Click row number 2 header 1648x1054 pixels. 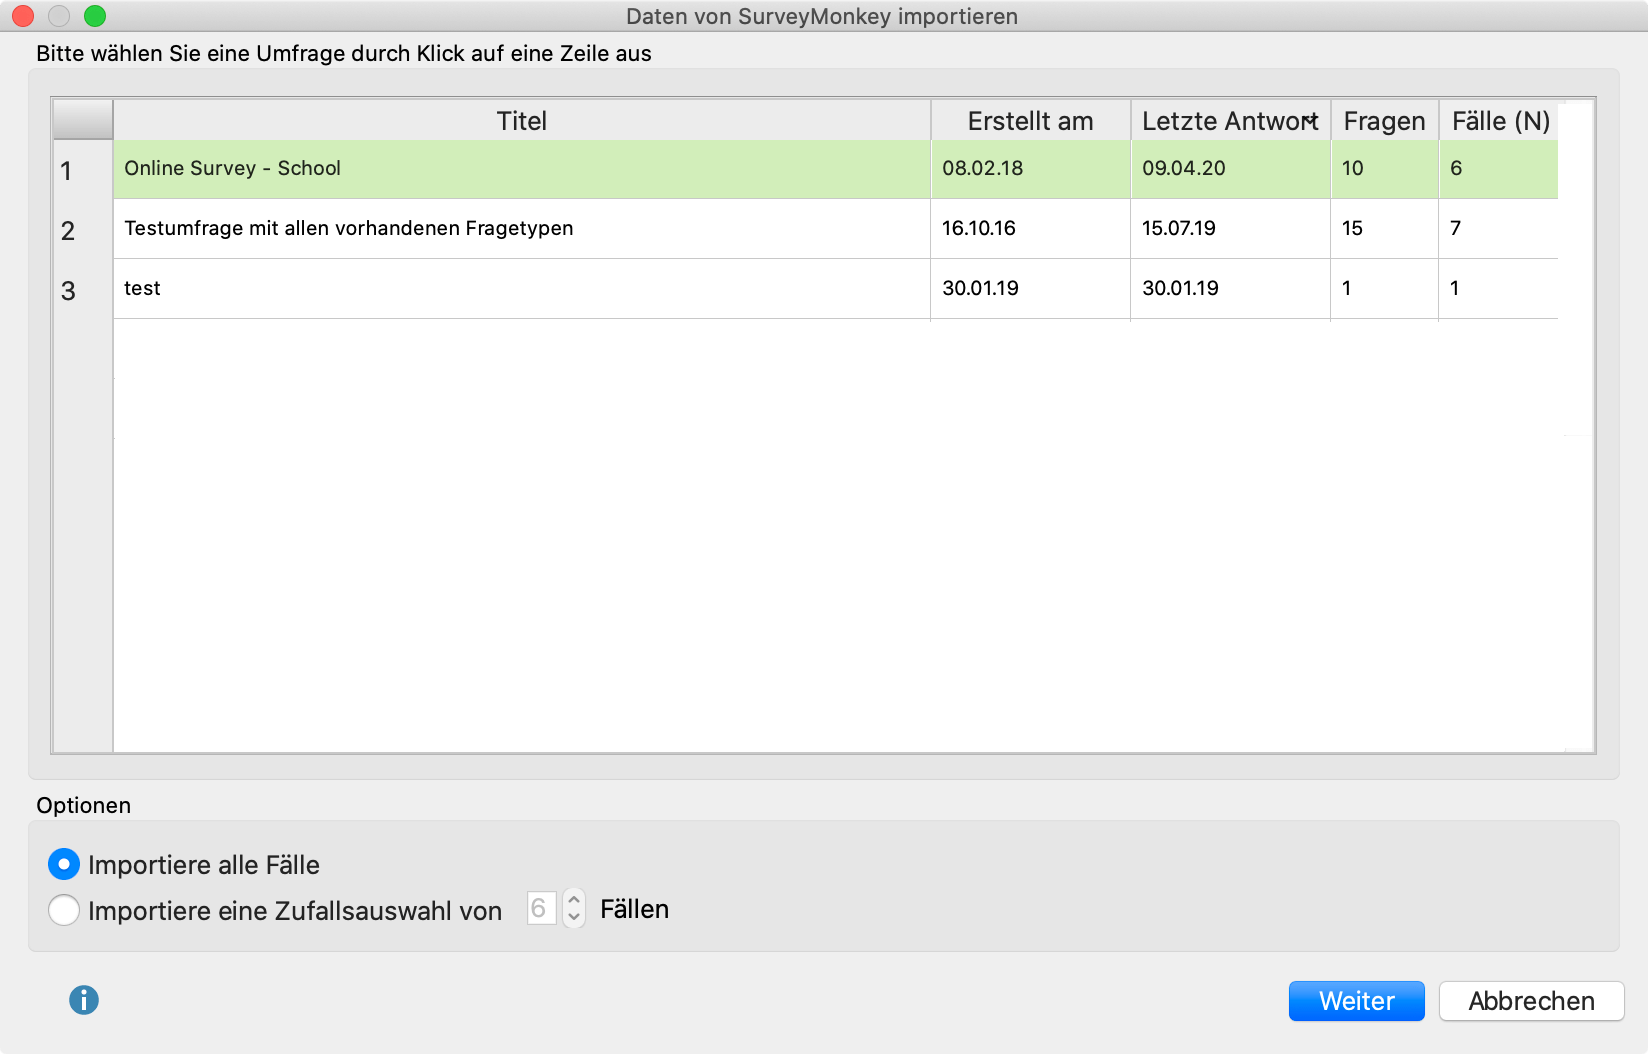pos(82,230)
